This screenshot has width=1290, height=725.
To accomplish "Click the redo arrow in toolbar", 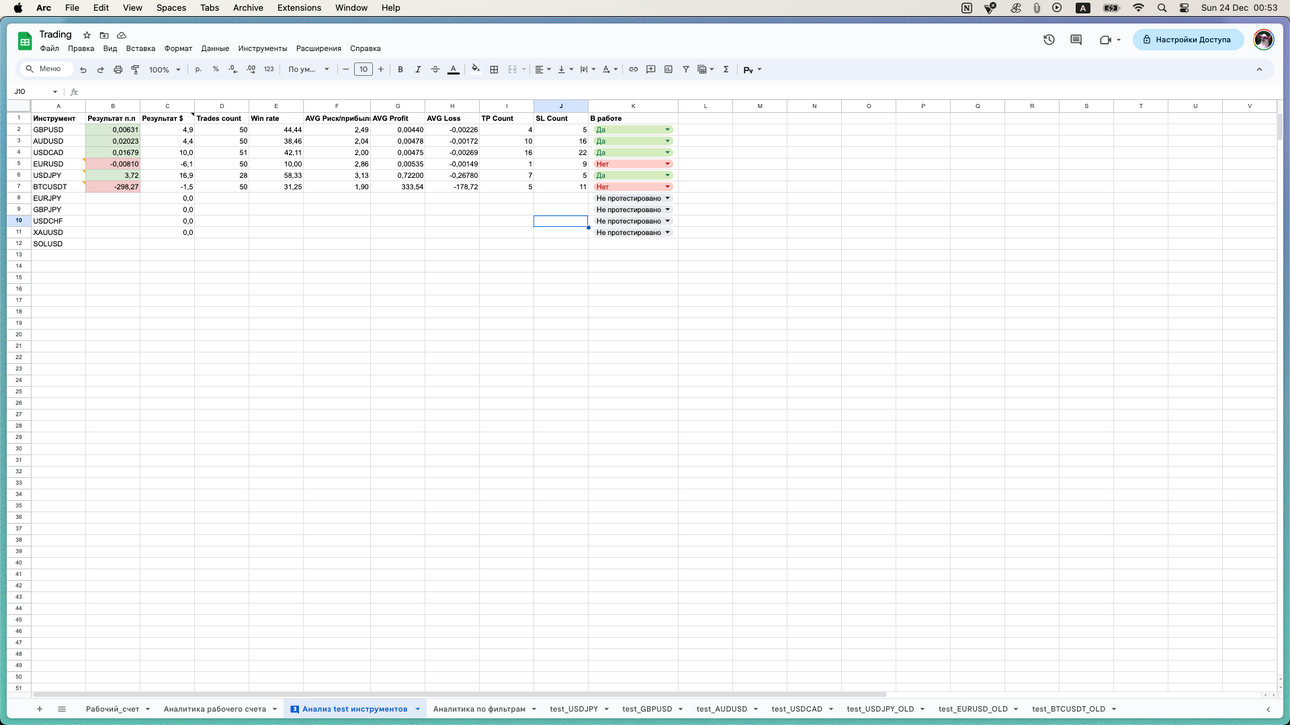I will [x=100, y=70].
